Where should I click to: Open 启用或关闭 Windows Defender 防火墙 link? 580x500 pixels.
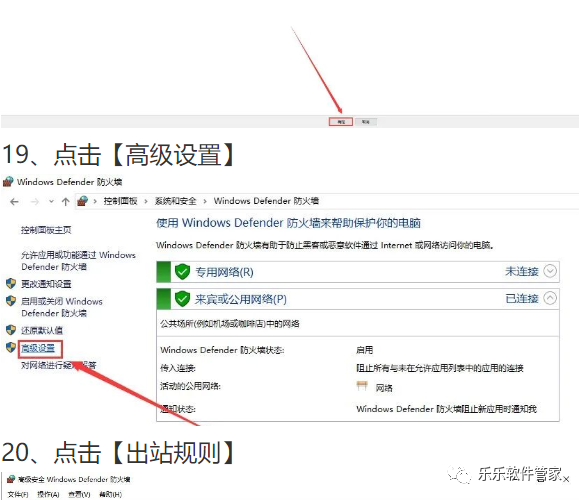tap(62, 307)
